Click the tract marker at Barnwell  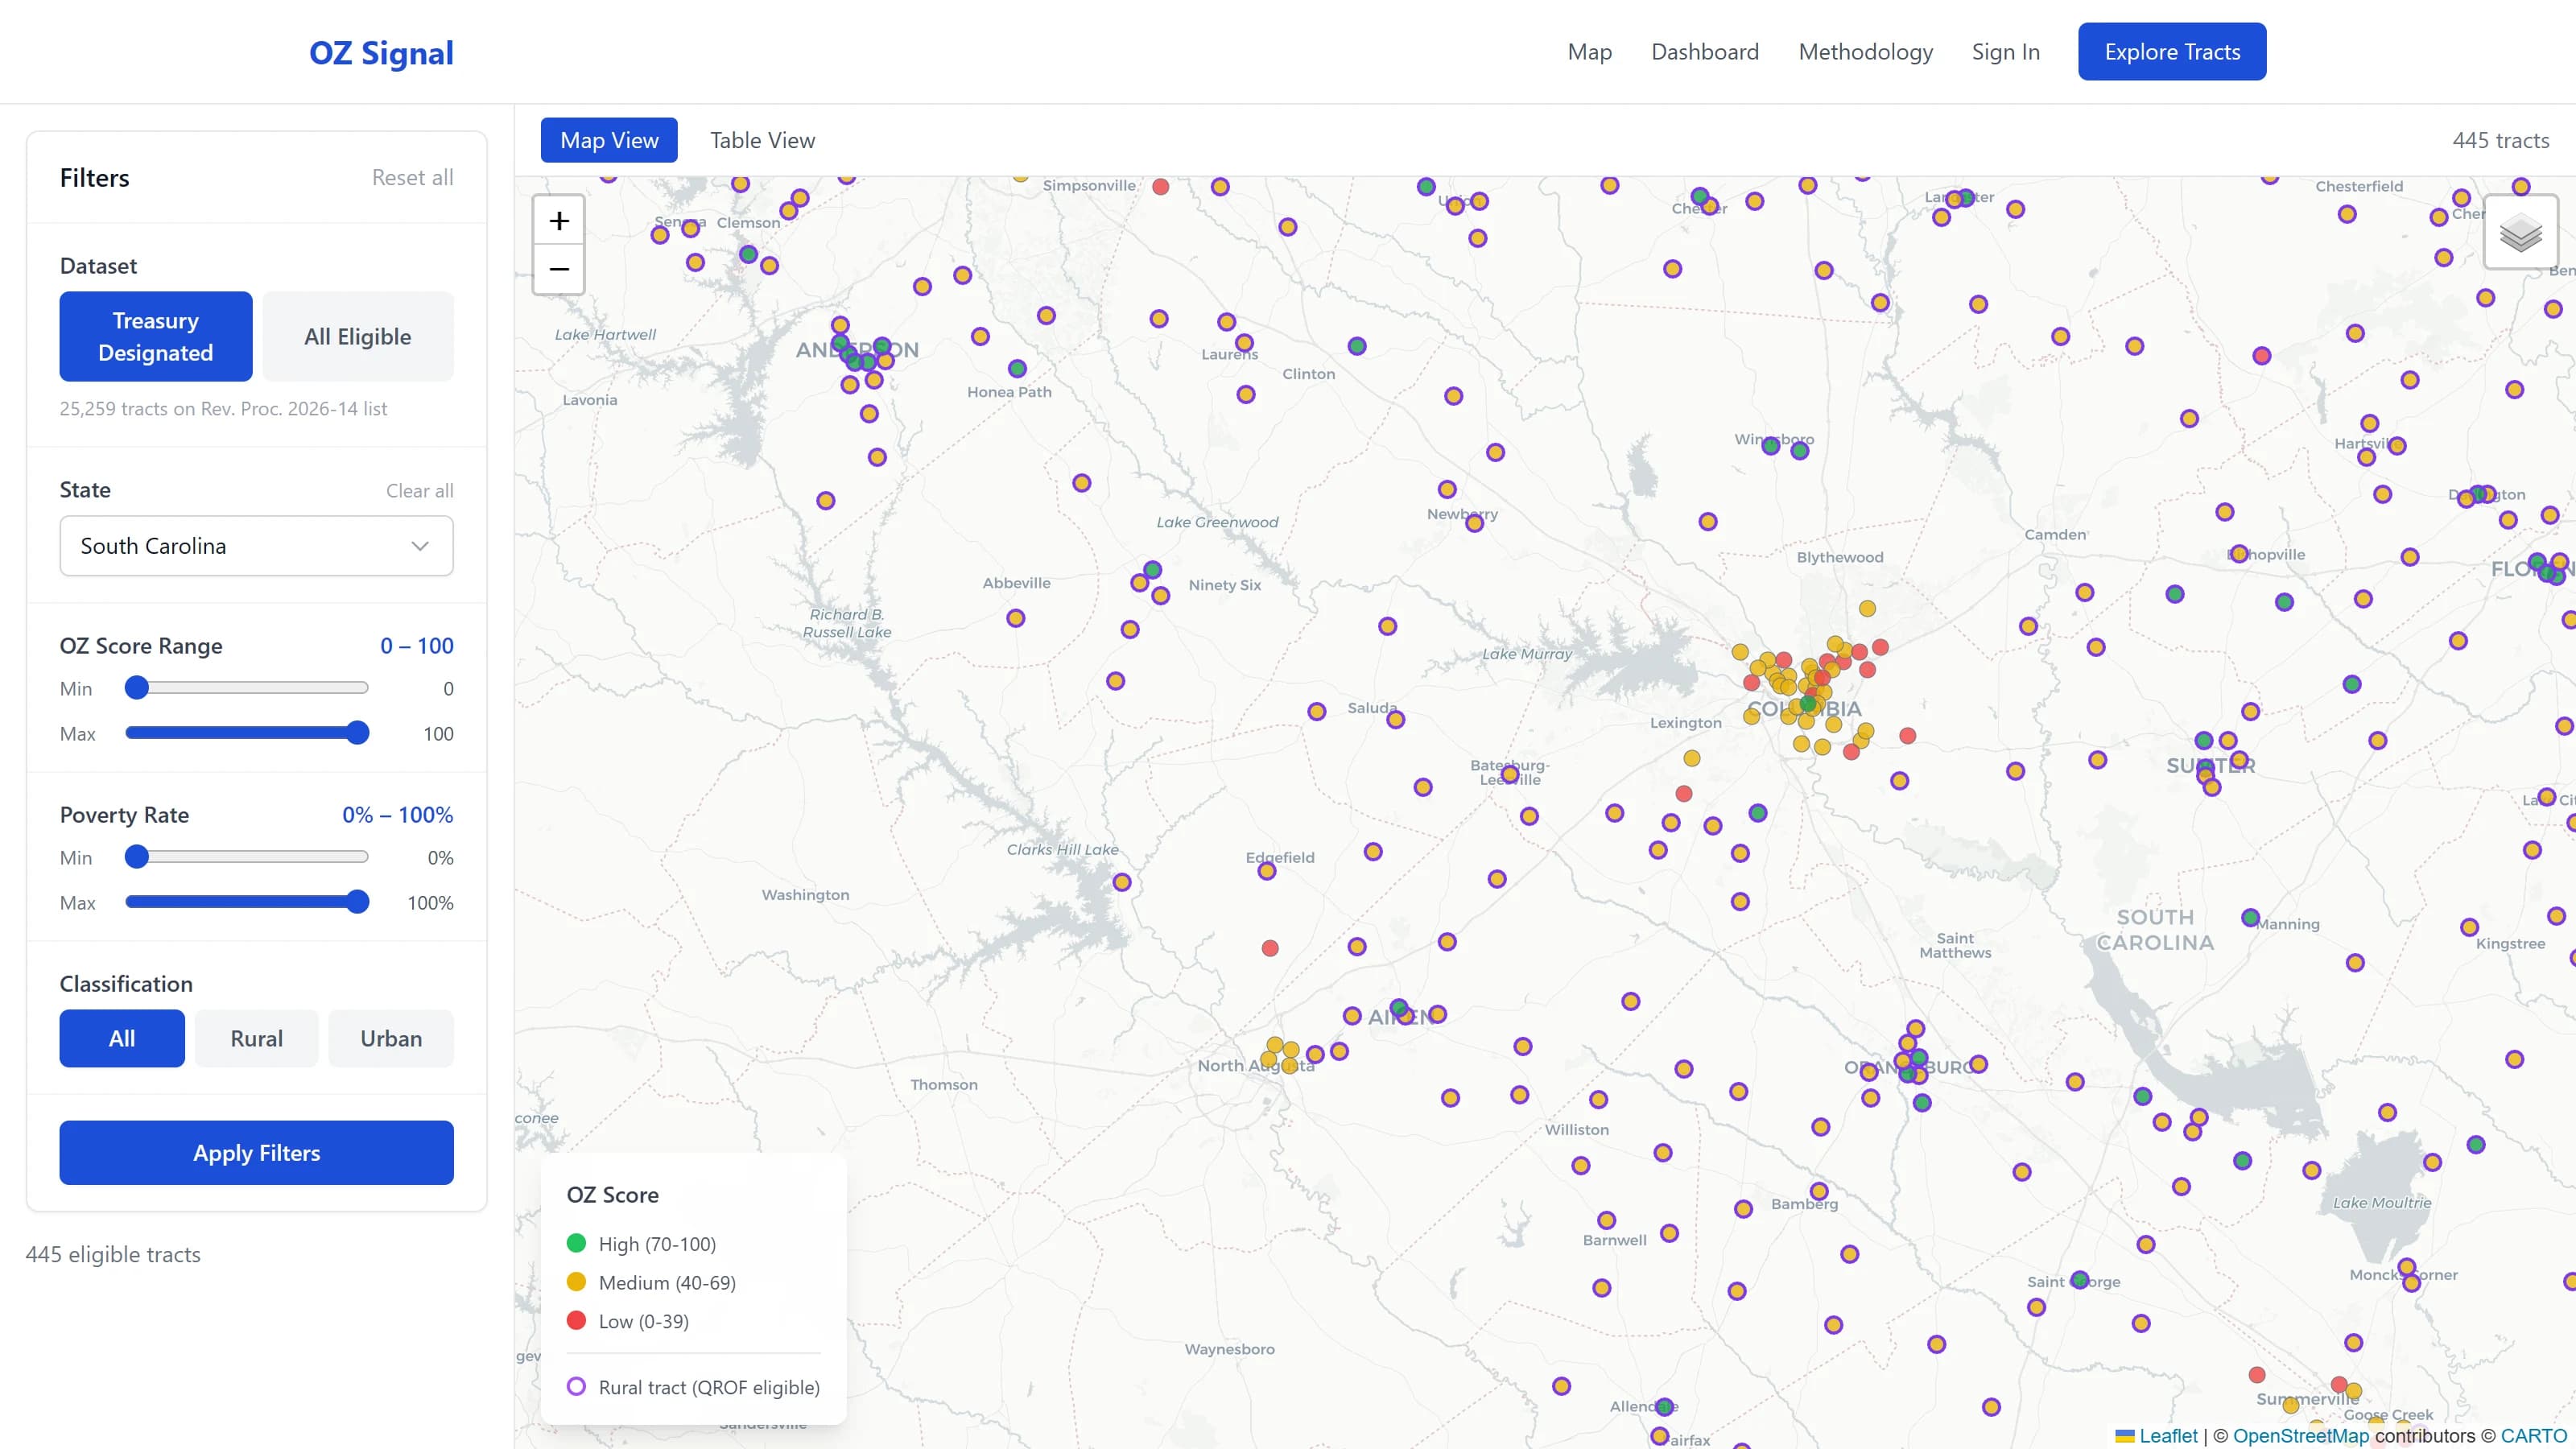pyautogui.click(x=1607, y=1220)
